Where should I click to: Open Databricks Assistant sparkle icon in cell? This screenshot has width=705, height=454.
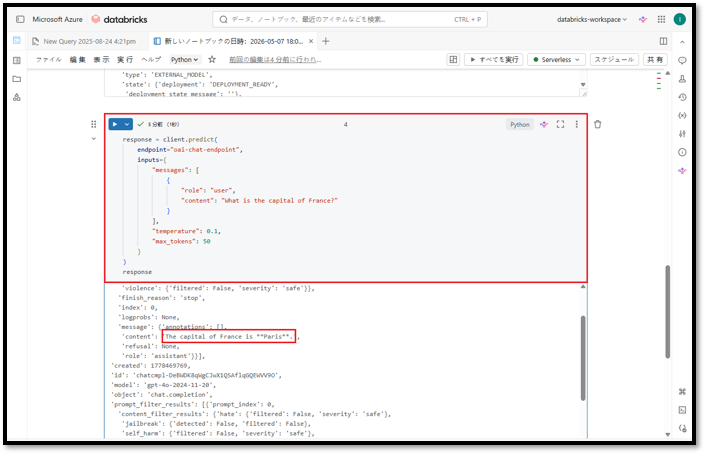[x=544, y=125]
